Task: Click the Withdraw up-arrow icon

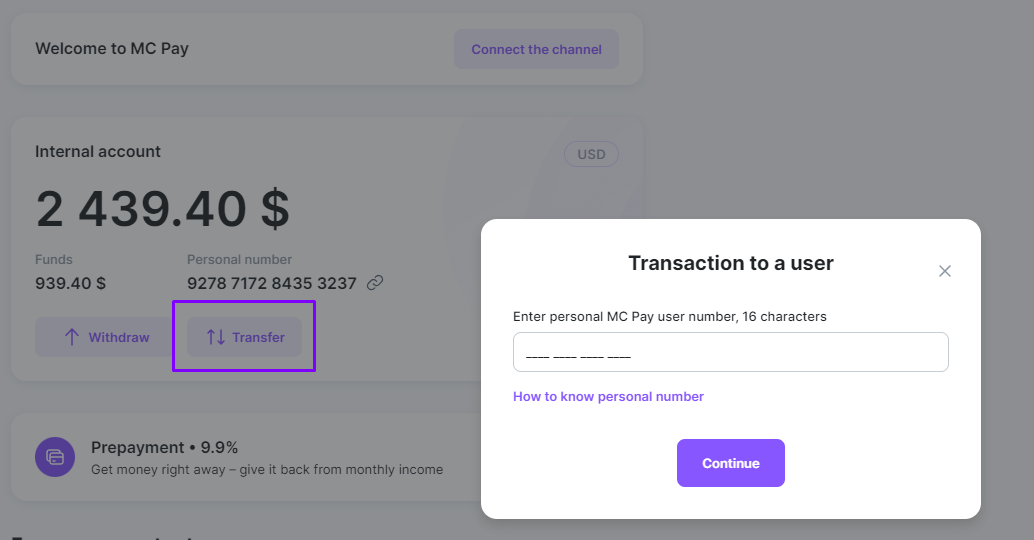Action: (72, 337)
